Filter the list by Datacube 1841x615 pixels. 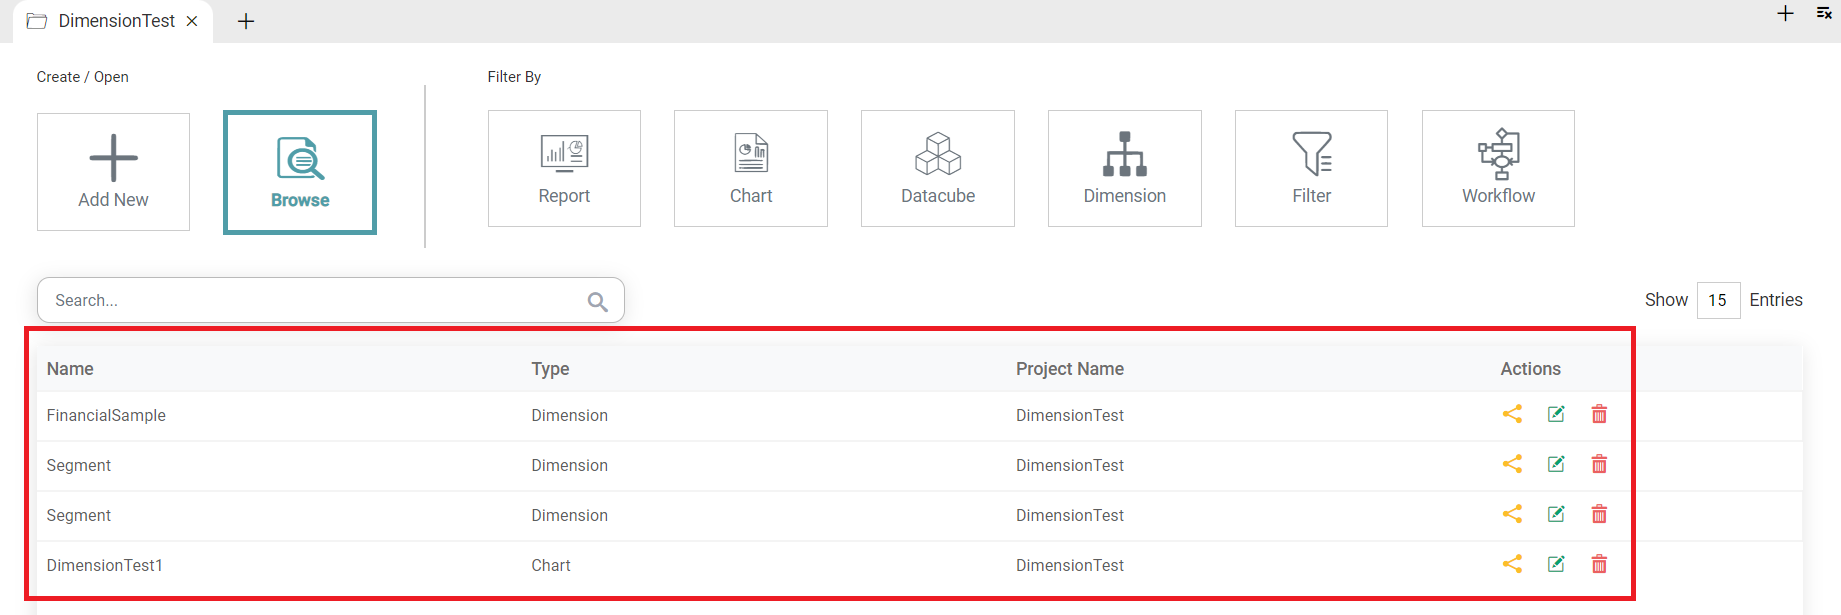[937, 168]
